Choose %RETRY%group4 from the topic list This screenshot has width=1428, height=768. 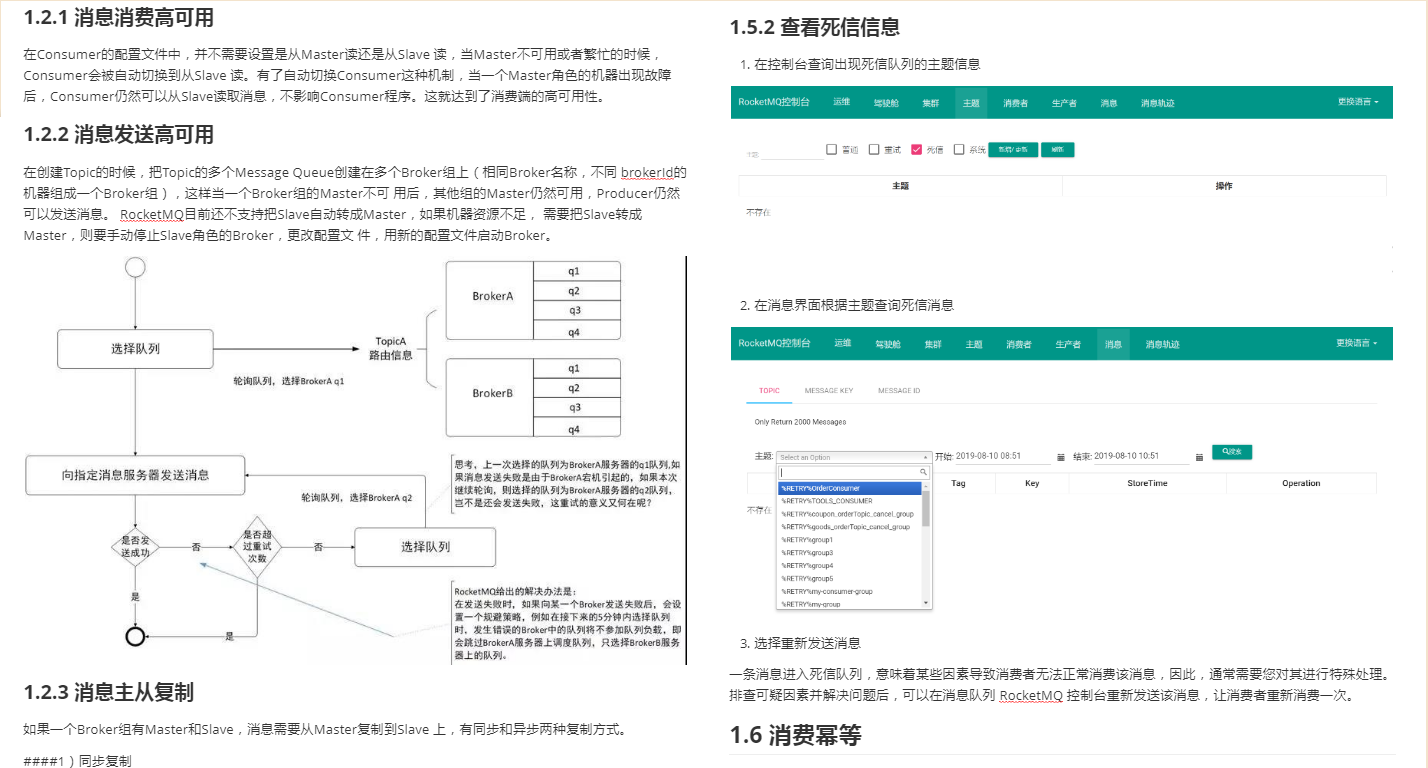tap(849, 566)
